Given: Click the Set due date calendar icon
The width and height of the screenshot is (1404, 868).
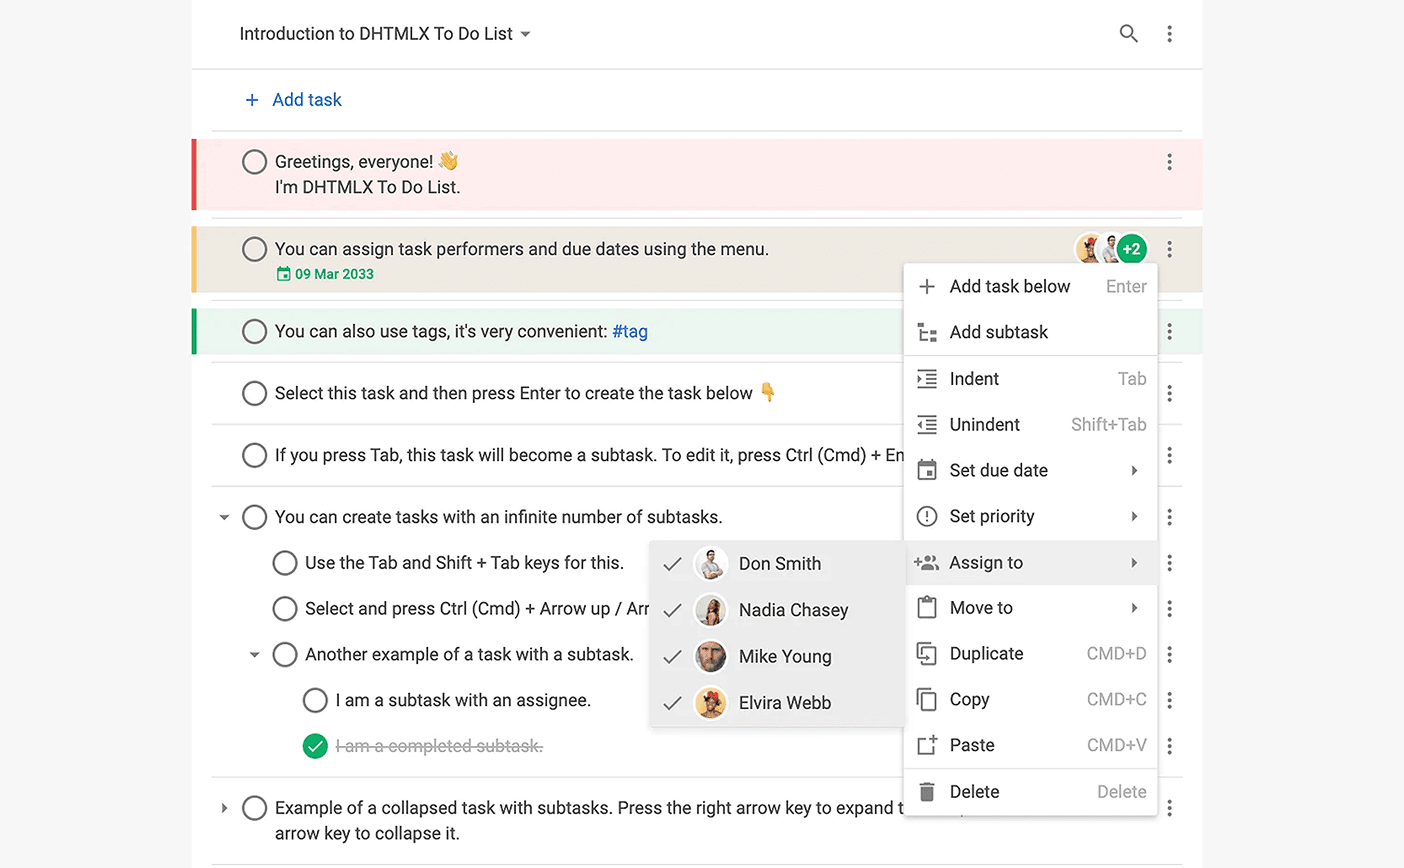Looking at the screenshot, I should (x=927, y=470).
